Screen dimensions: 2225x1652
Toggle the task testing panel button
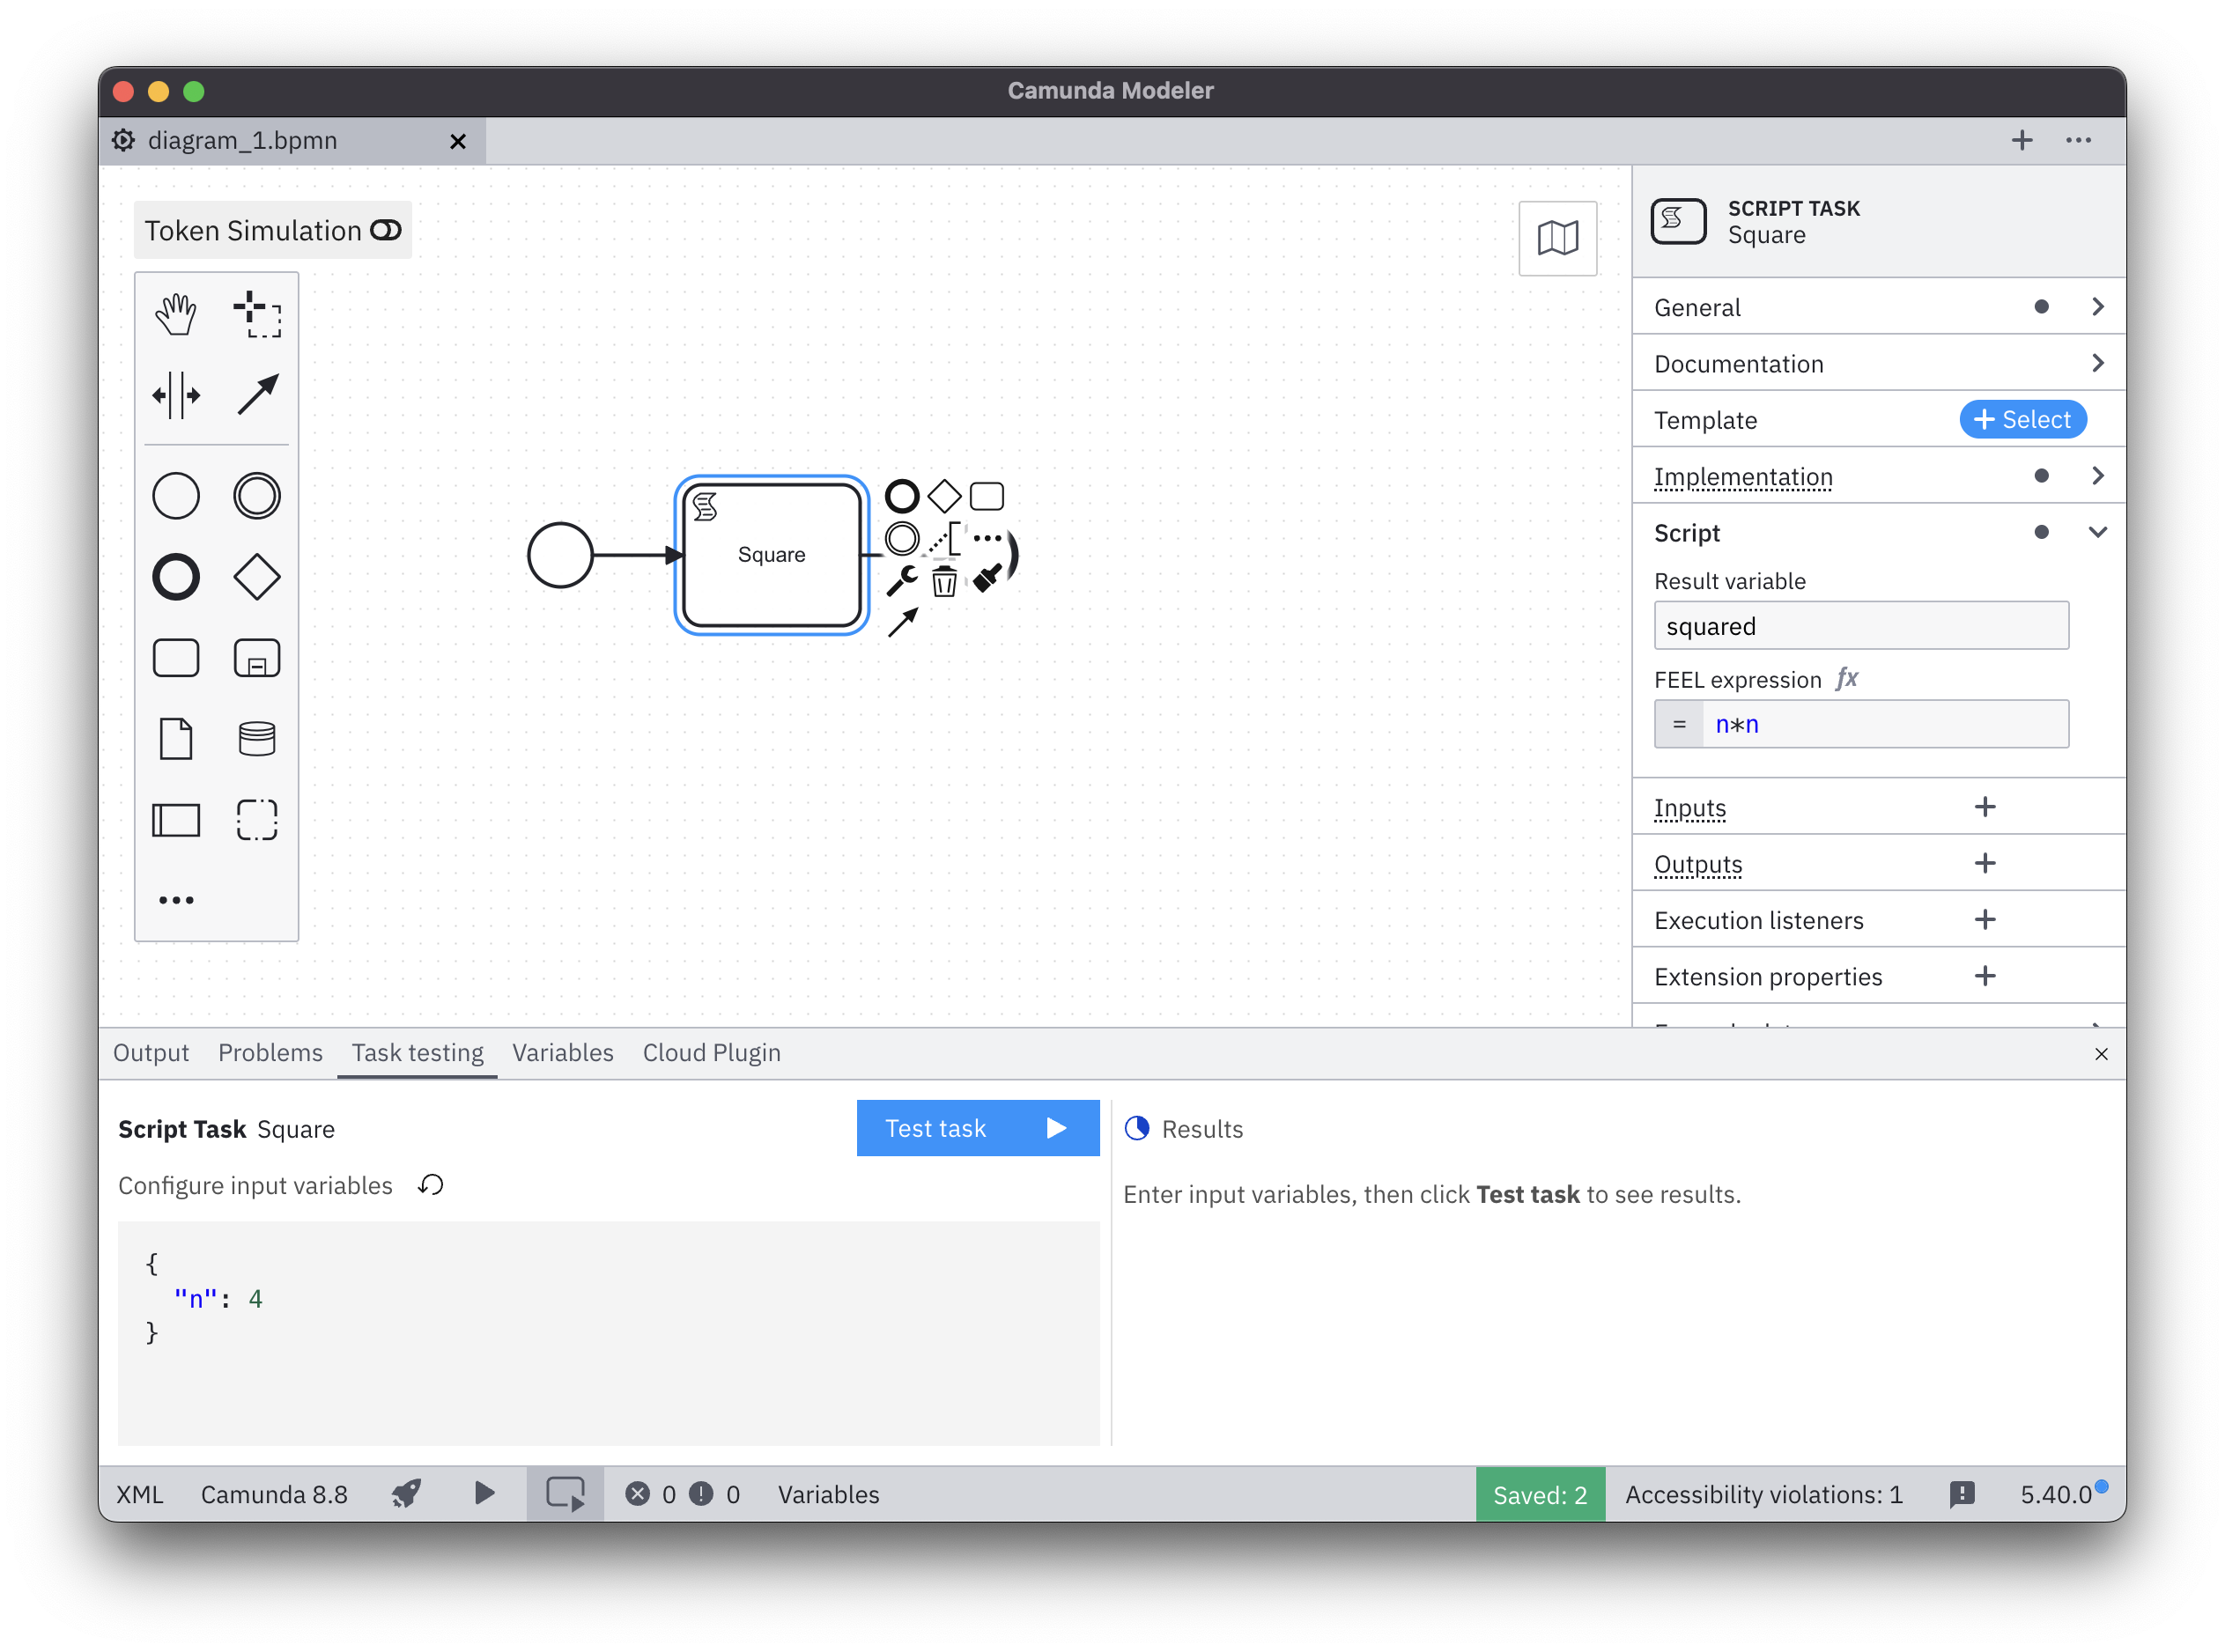[565, 1494]
